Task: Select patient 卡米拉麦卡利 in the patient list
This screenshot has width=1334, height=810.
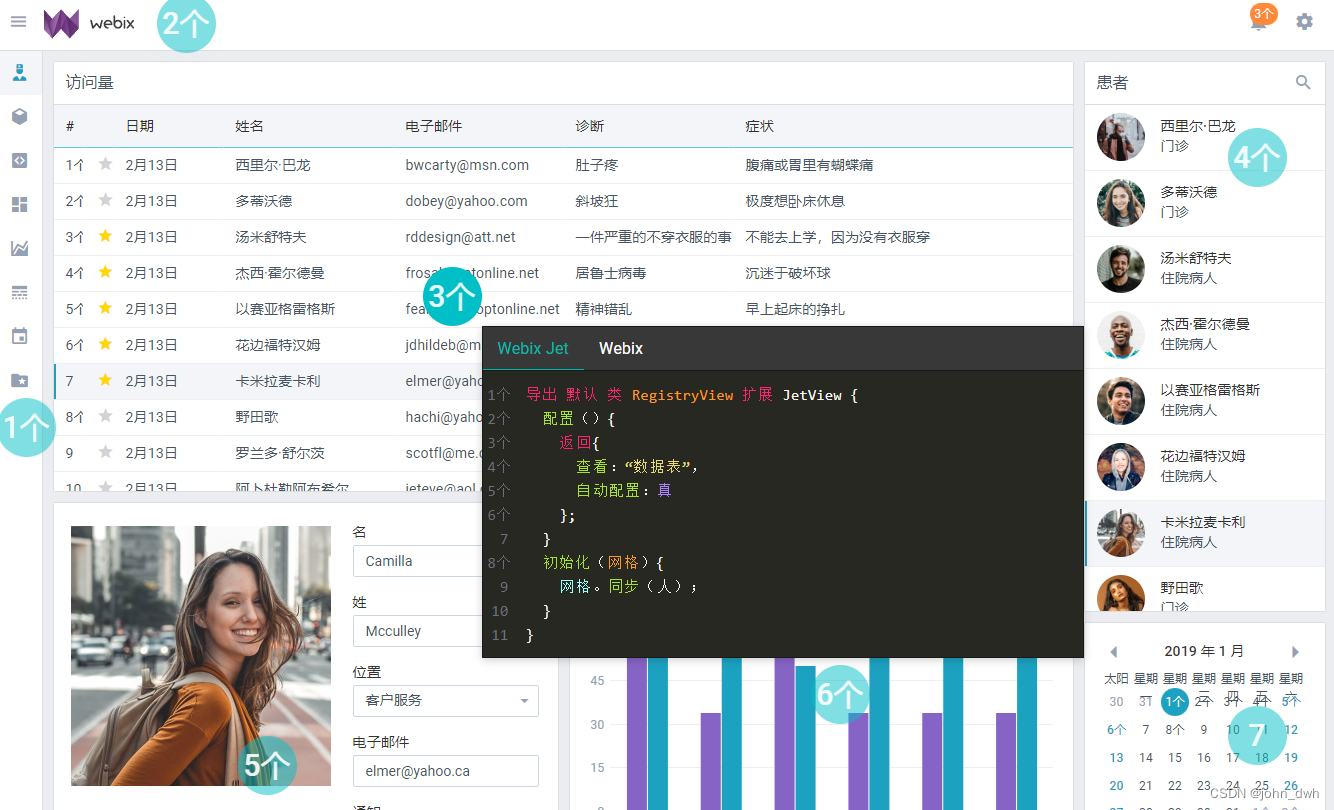Action: 1205,534
